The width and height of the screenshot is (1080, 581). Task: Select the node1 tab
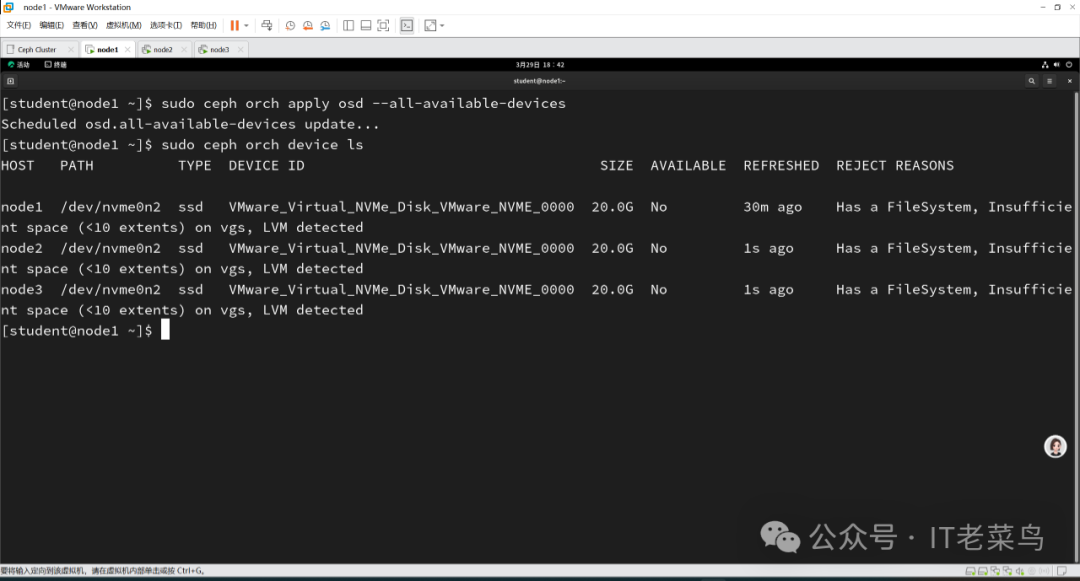click(x=107, y=50)
